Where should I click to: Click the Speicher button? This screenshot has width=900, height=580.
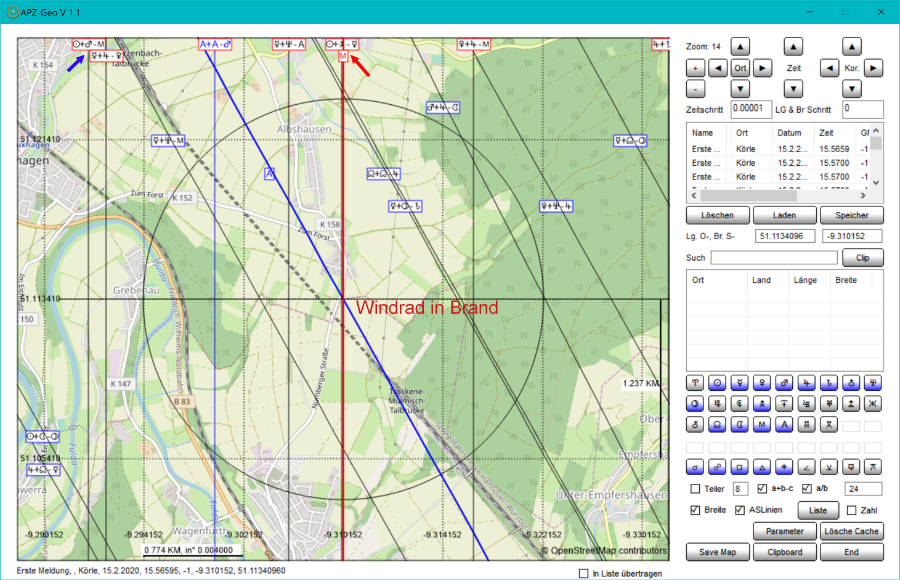852,215
